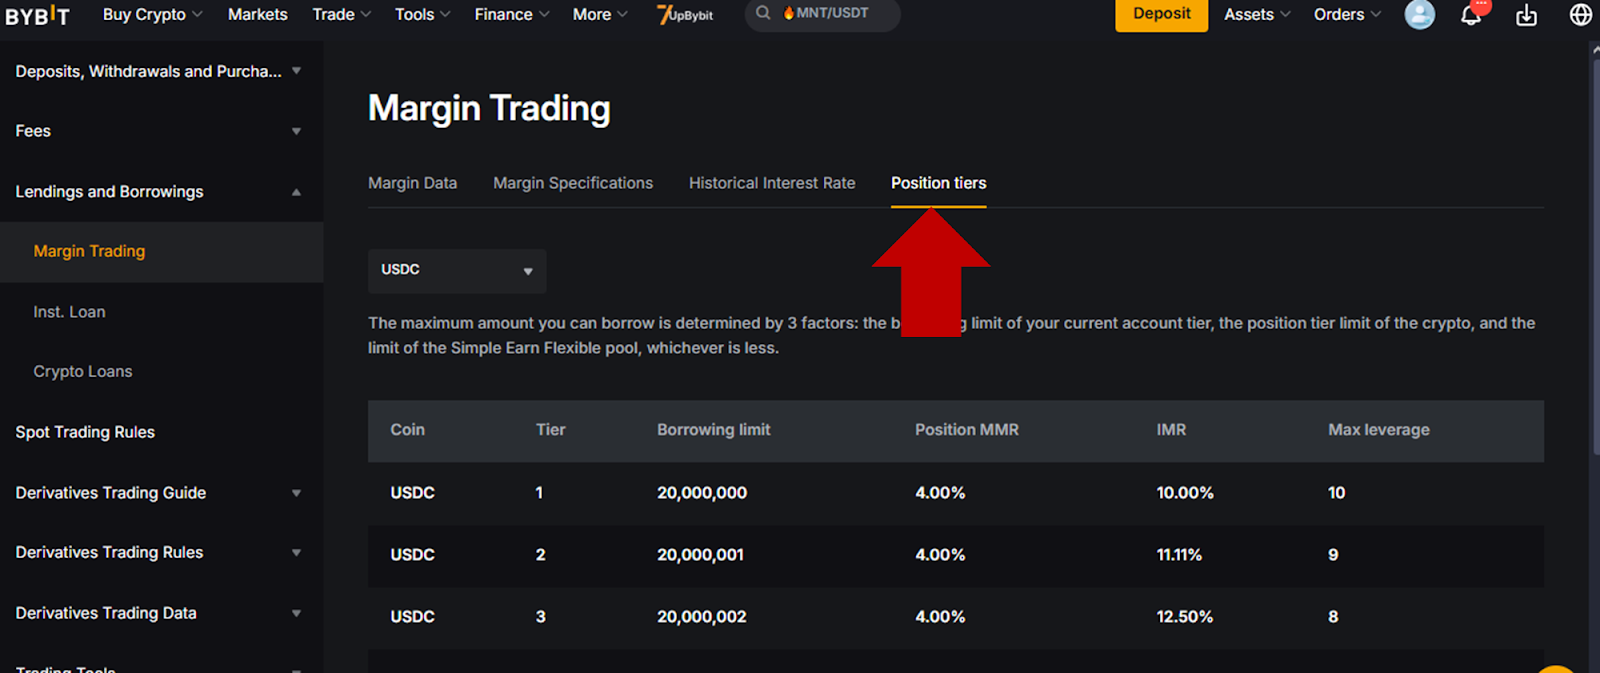Image resolution: width=1600 pixels, height=673 pixels.
Task: Click the MNT/USDT search field
Action: coord(822,14)
